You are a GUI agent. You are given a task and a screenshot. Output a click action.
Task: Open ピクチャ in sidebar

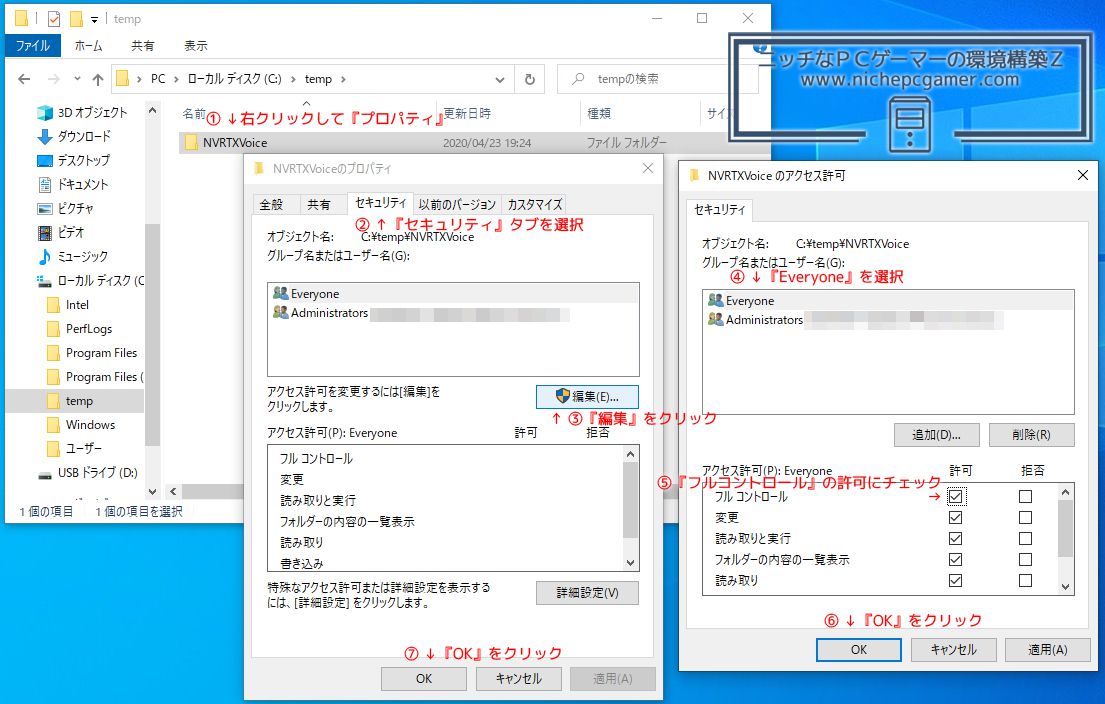coord(66,209)
